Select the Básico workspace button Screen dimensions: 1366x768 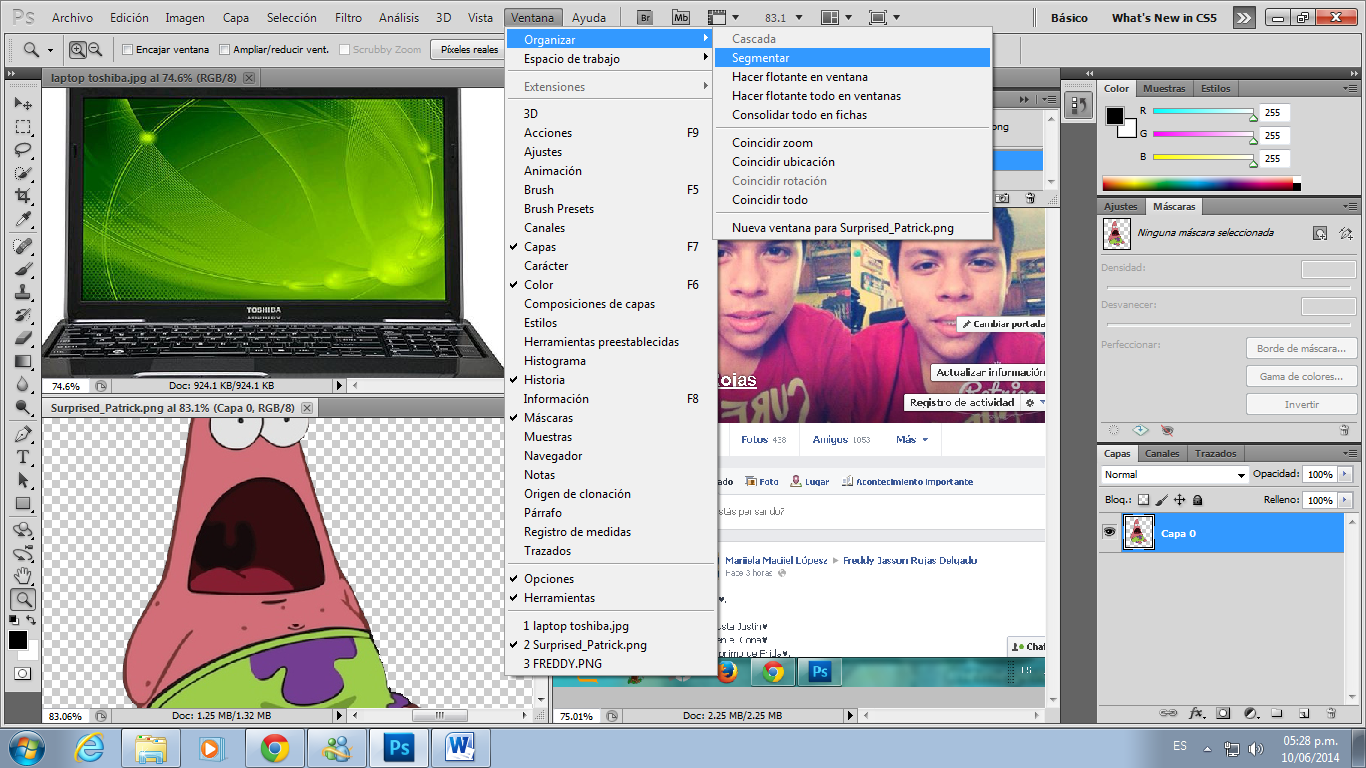1070,17
